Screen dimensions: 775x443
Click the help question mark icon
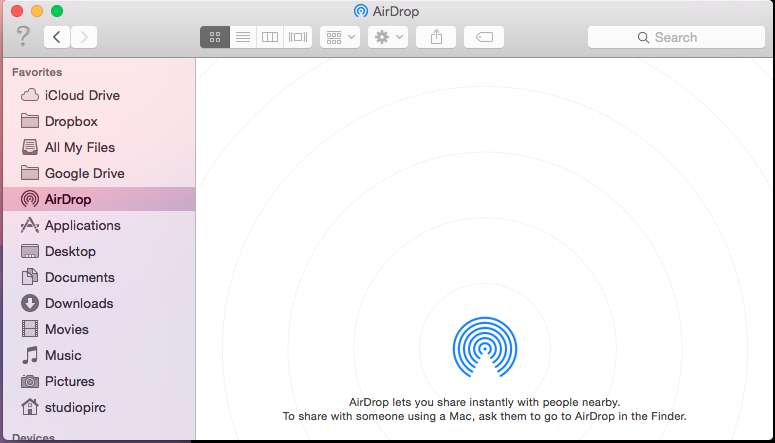click(x=23, y=37)
